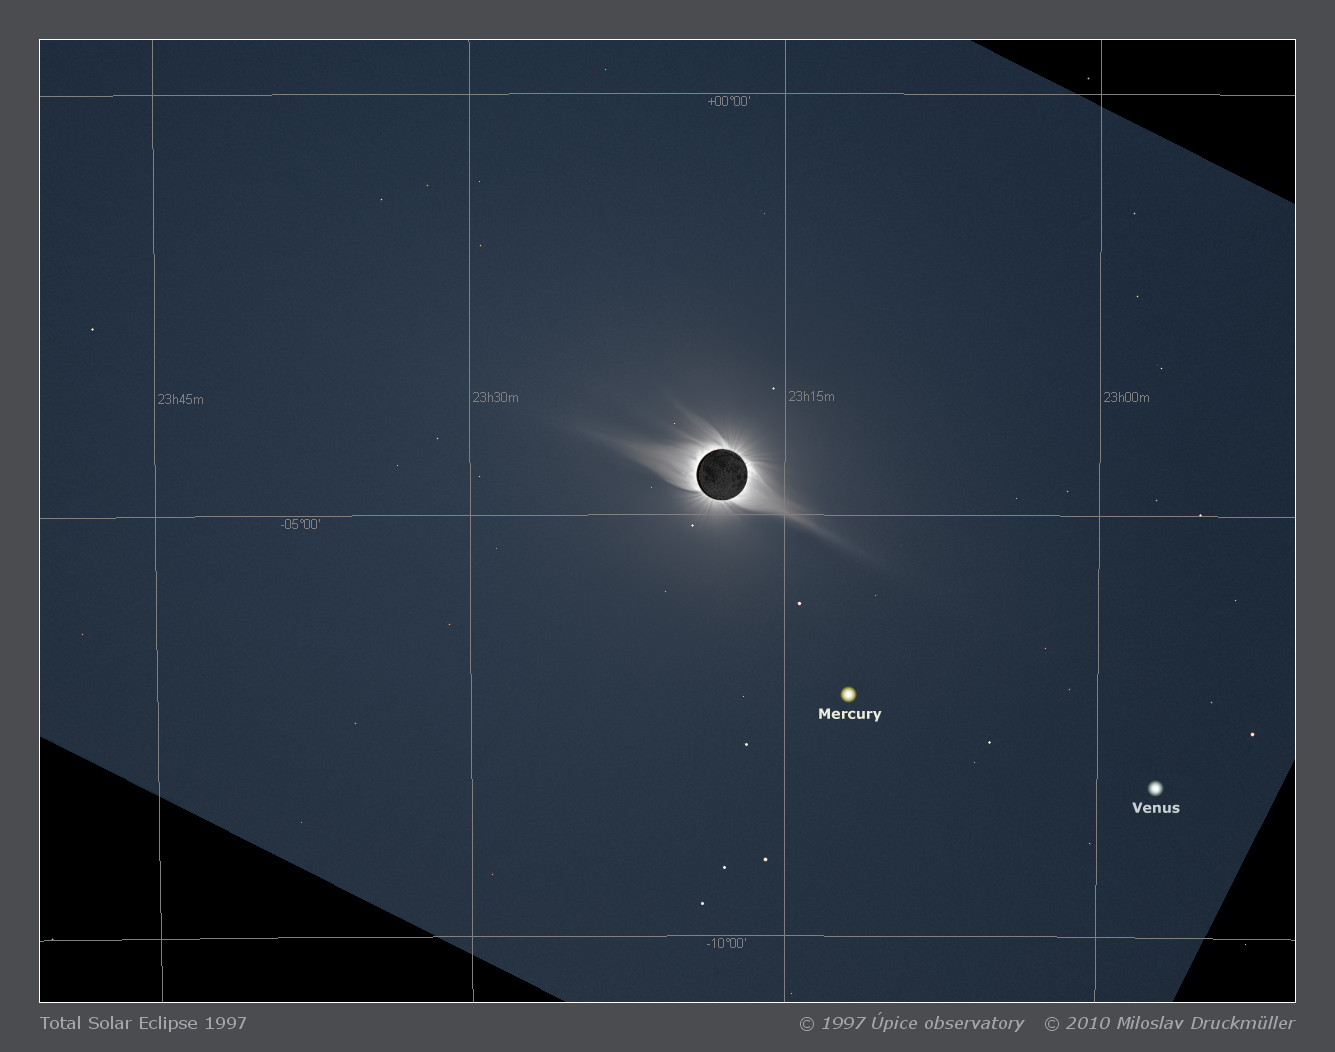
Task: Click the red star right of Venus
Action: coord(1252,735)
